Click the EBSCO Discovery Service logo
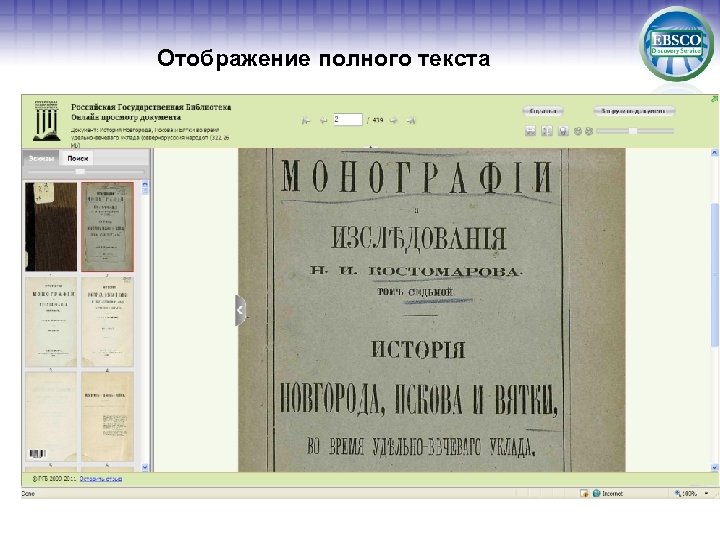 pos(676,44)
